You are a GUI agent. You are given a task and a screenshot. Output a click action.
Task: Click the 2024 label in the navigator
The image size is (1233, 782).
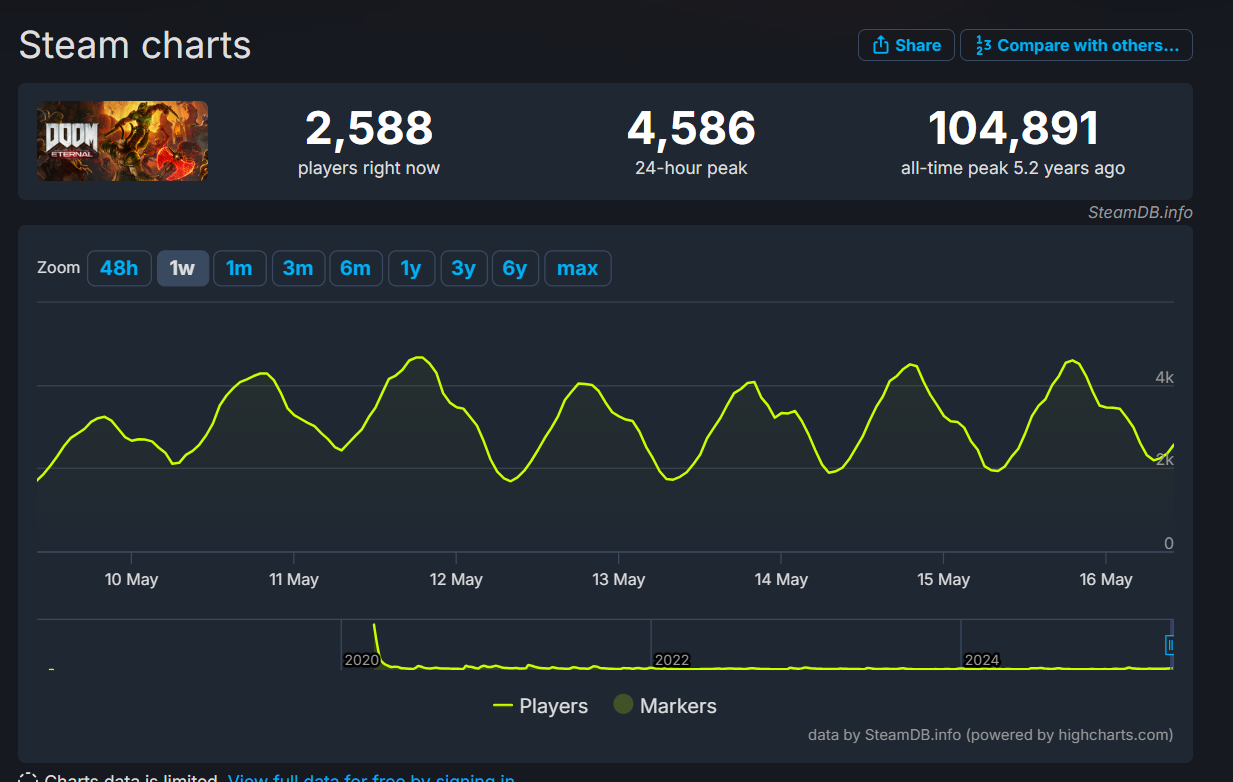tap(982, 660)
